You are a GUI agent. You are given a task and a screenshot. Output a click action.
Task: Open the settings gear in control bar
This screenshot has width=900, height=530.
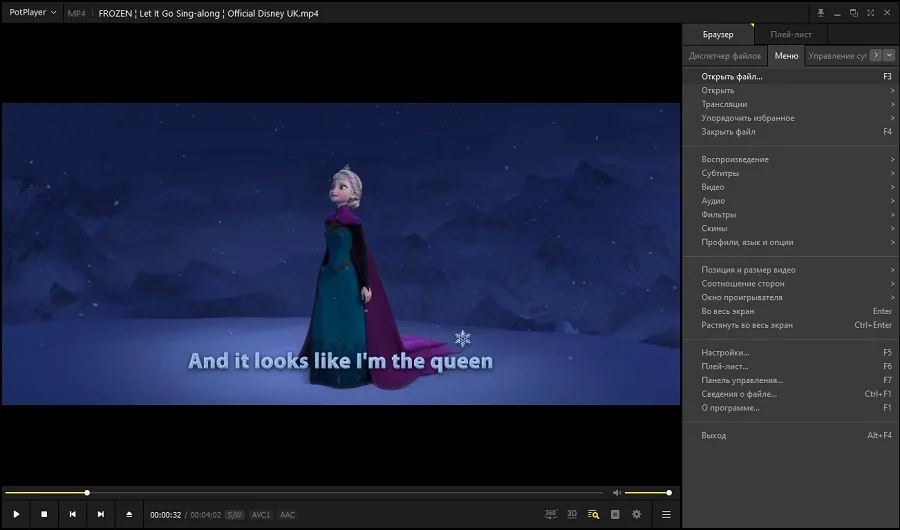pos(636,514)
